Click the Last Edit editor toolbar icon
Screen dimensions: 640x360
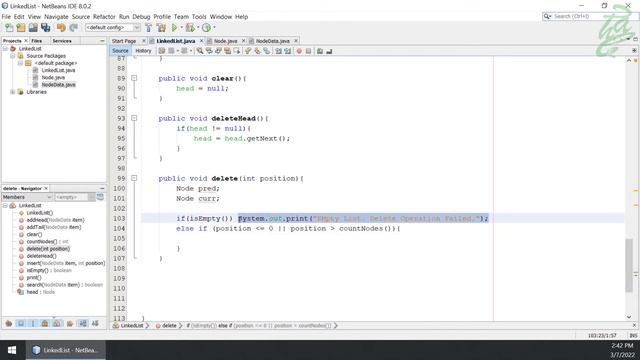point(162,51)
